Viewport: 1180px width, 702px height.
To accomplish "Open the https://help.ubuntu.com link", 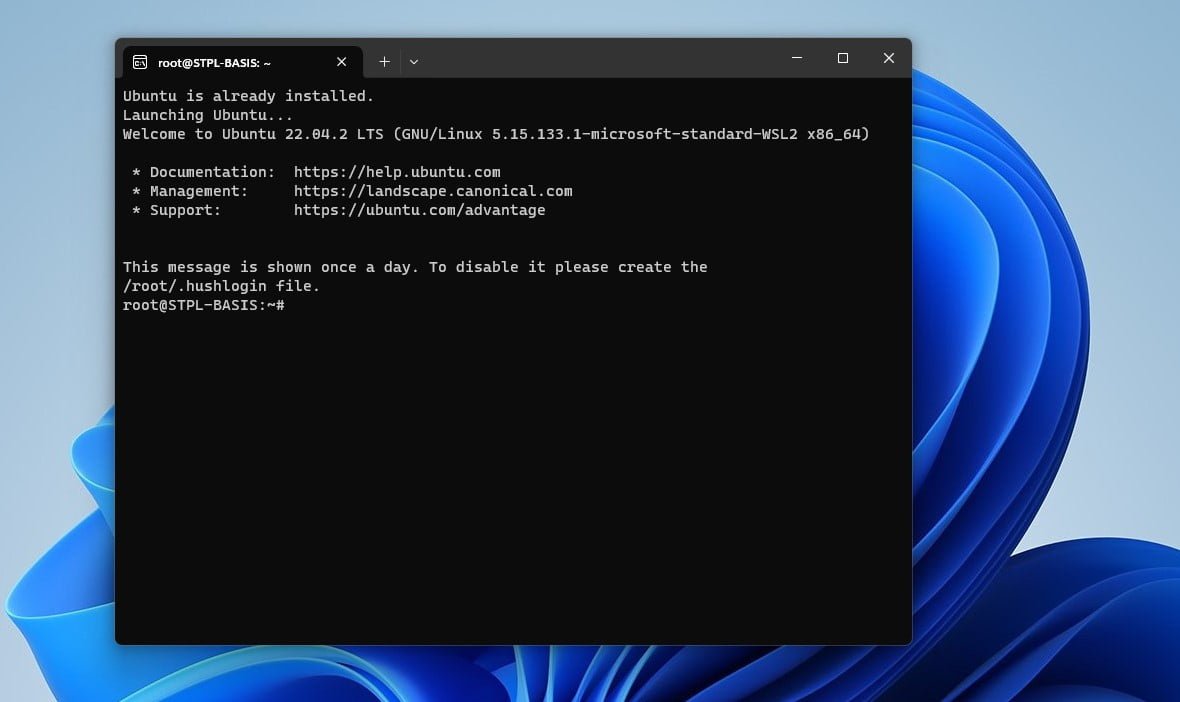I will [397, 172].
